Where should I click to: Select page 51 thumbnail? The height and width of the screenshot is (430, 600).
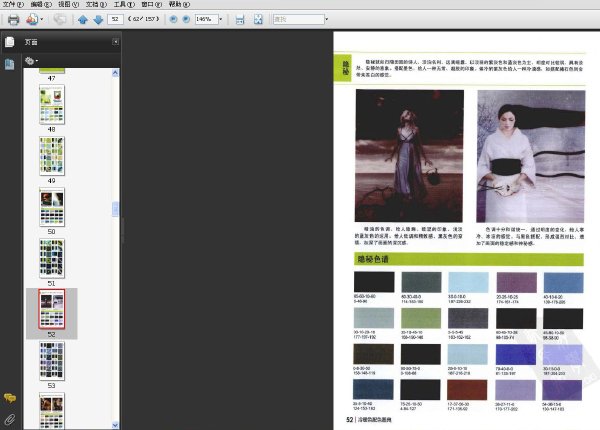click(x=52, y=259)
